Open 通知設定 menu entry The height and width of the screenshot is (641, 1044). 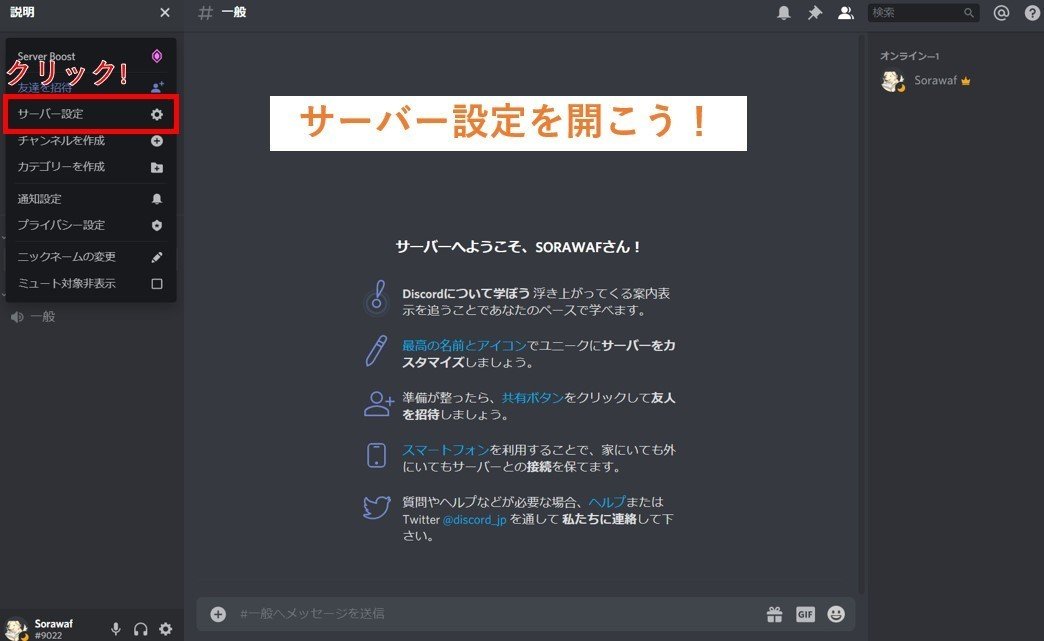click(x=91, y=198)
